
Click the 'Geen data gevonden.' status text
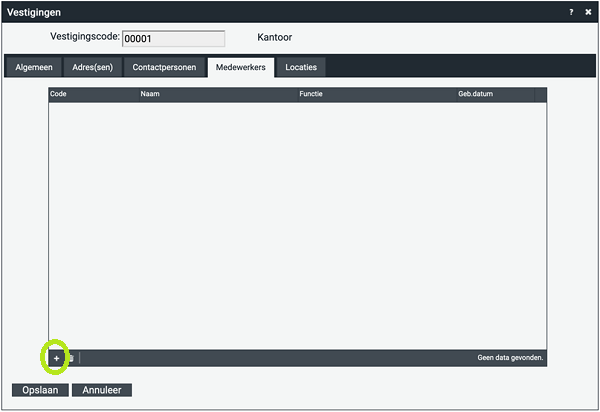(x=510, y=357)
